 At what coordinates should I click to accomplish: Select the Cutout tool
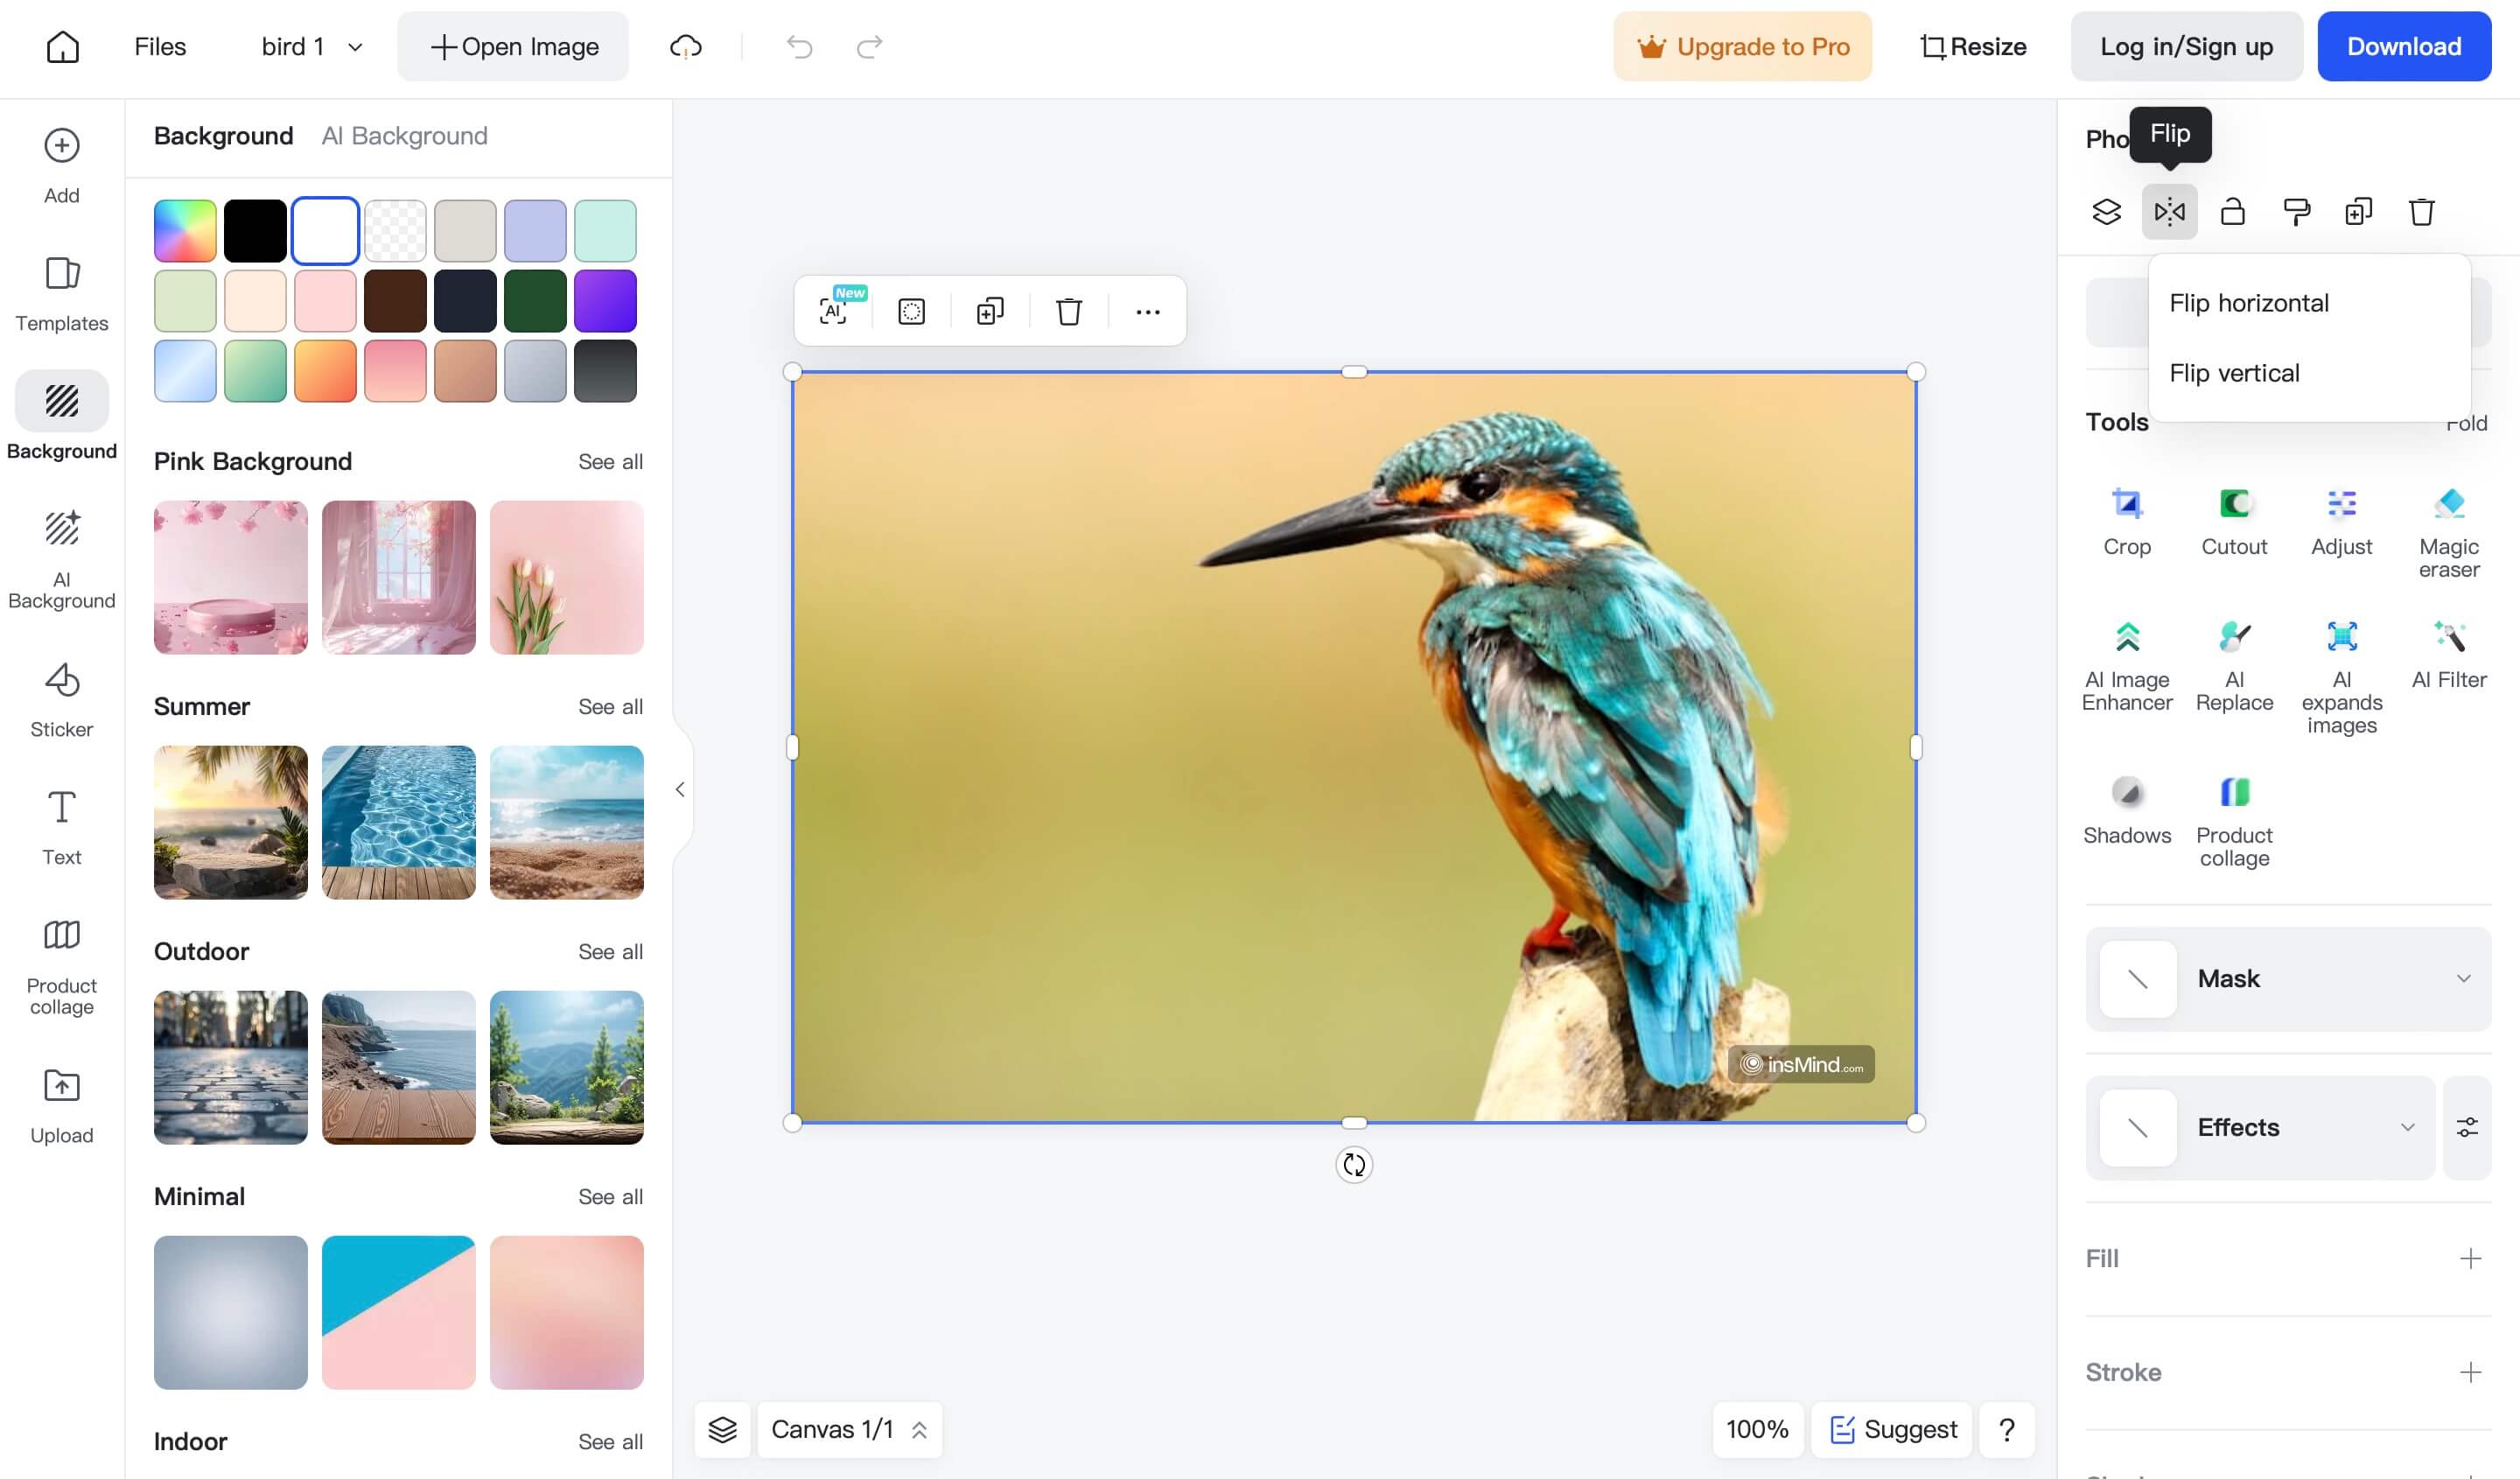[x=2233, y=518]
